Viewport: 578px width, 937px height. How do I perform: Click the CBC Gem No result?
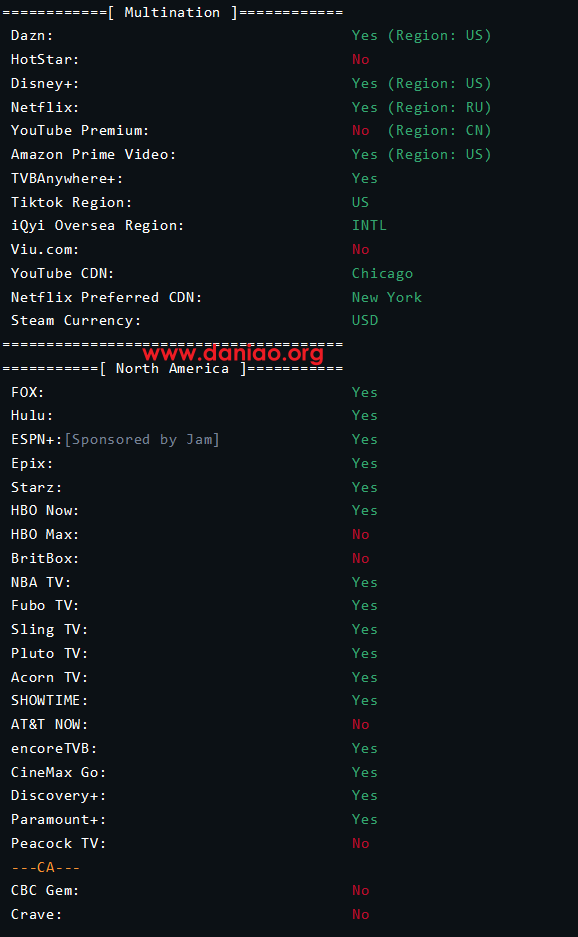(x=360, y=891)
